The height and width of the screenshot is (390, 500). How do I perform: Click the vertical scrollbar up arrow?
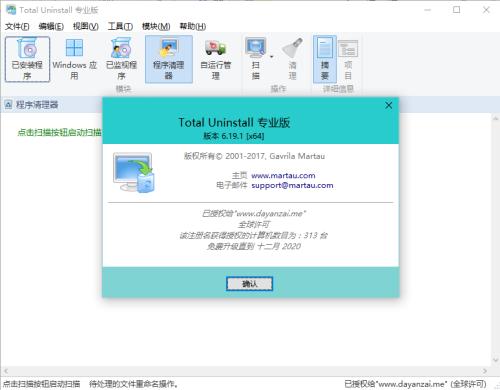pos(495,118)
